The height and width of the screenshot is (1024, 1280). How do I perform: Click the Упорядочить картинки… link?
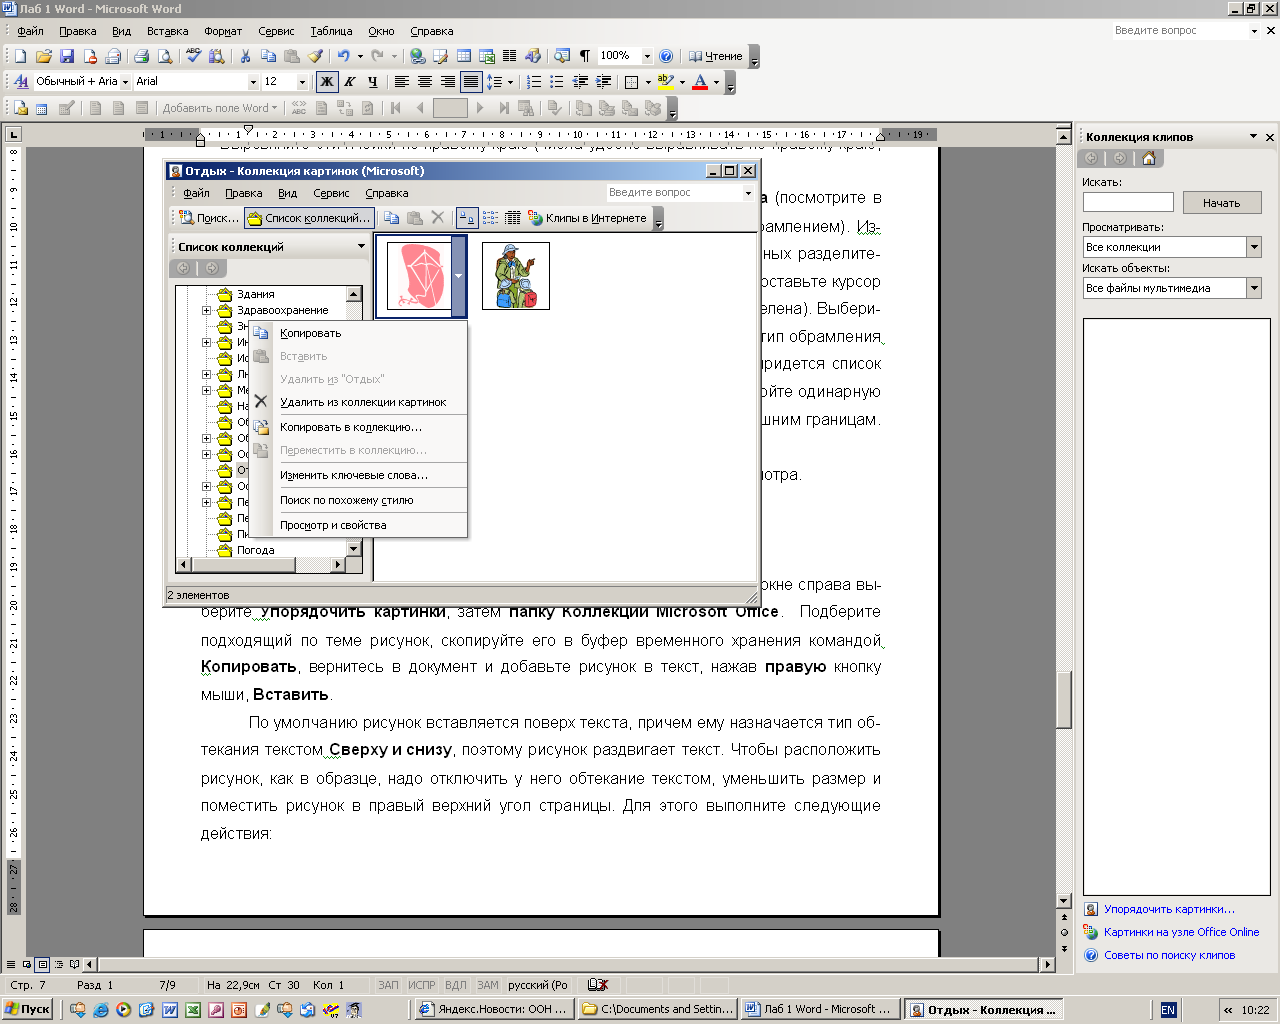pyautogui.click(x=1169, y=909)
